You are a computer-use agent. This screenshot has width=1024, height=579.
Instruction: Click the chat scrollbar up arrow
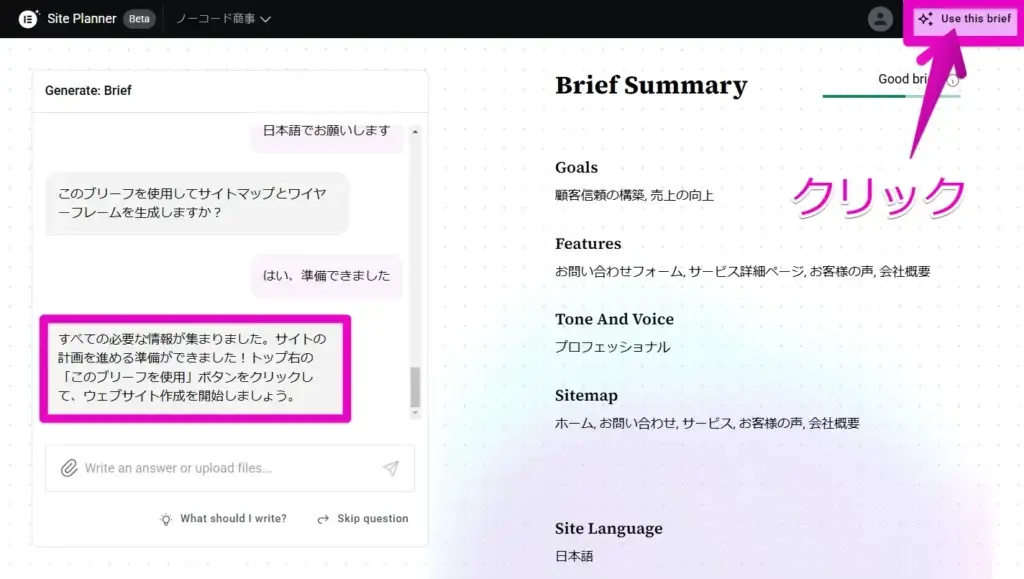(415, 132)
